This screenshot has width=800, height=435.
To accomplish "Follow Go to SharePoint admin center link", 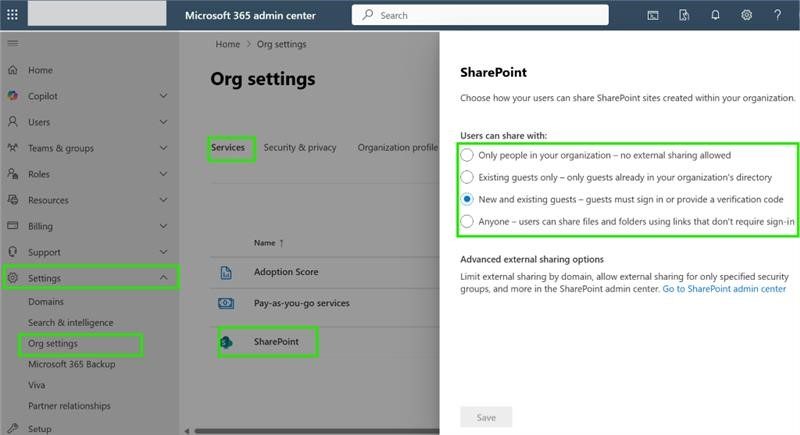I will click(x=724, y=289).
